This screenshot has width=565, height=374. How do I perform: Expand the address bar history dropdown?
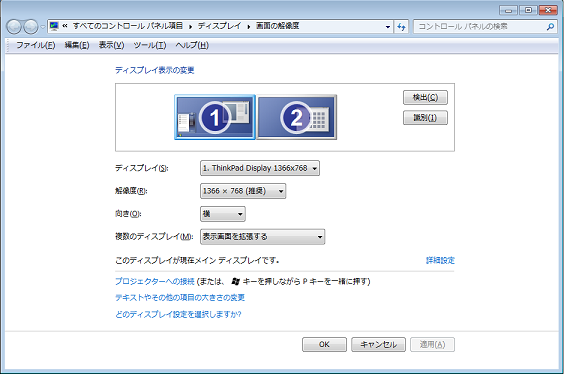(388, 26)
